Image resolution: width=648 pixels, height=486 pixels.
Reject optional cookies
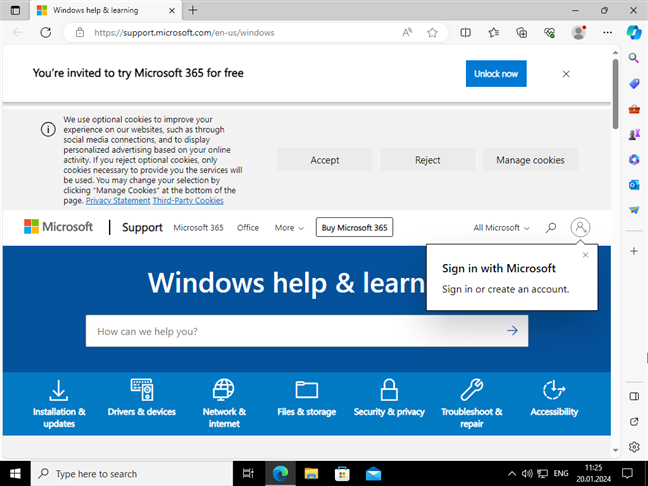(x=428, y=160)
